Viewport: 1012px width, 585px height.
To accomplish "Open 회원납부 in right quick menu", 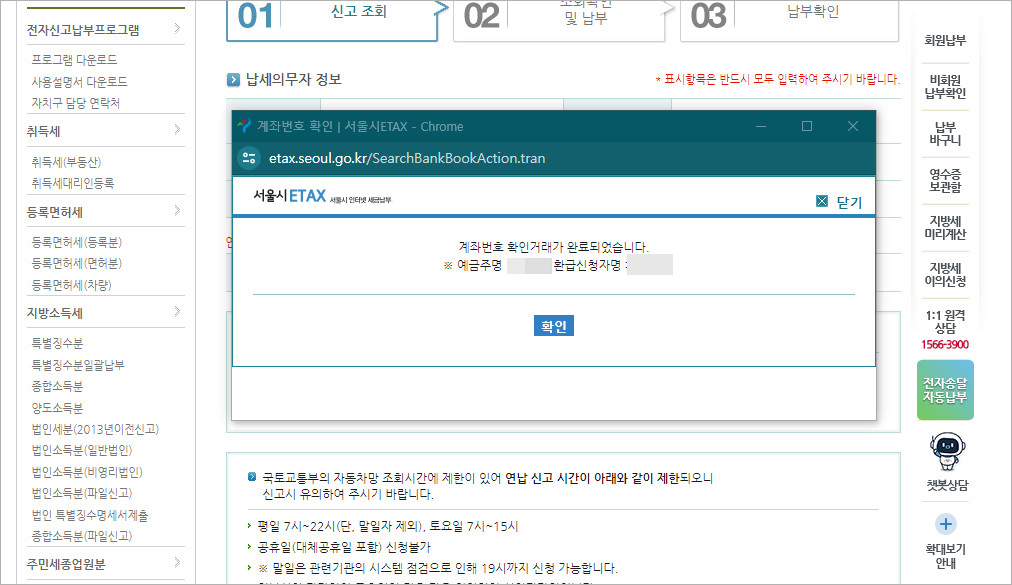I will click(x=945, y=41).
